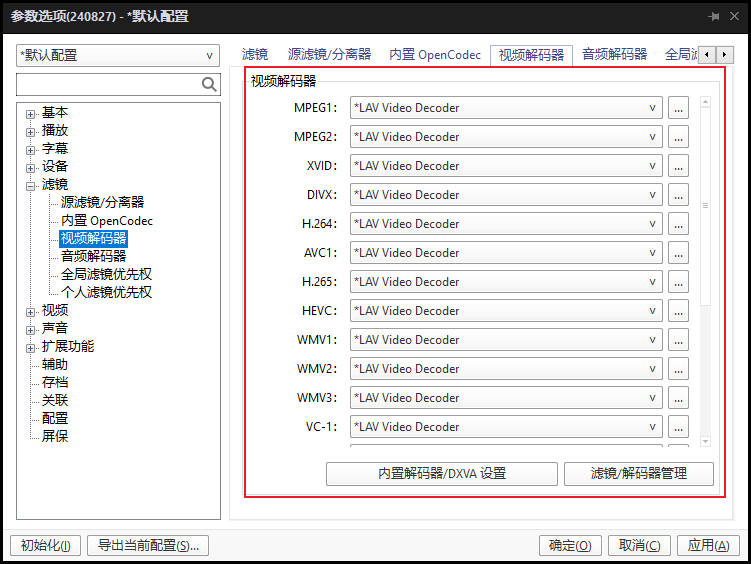The image size is (751, 564).
Task: Expand the 字幕 tree node
Action: coord(31,150)
